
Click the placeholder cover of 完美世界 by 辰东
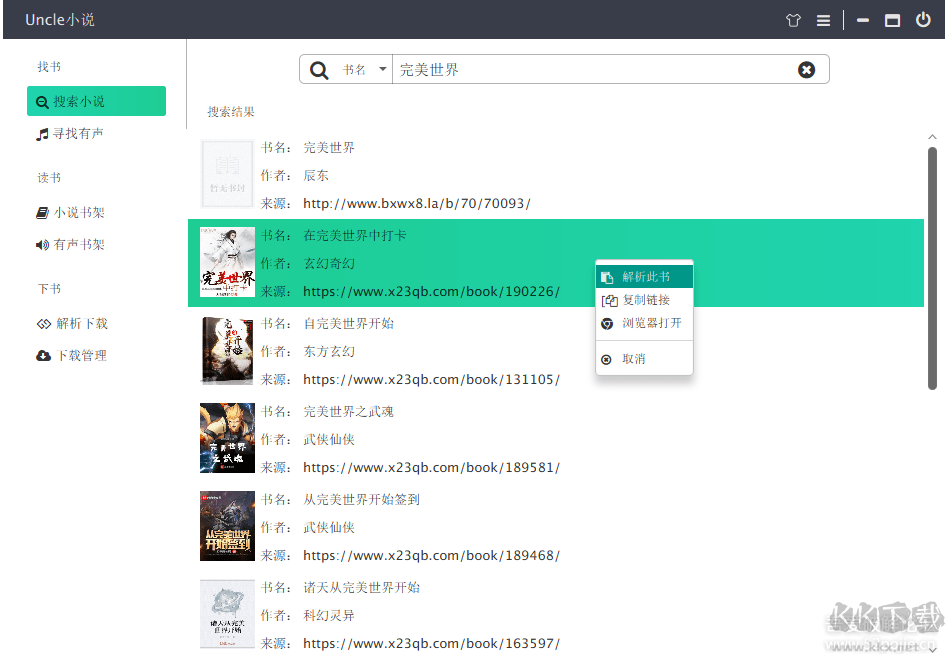227,174
